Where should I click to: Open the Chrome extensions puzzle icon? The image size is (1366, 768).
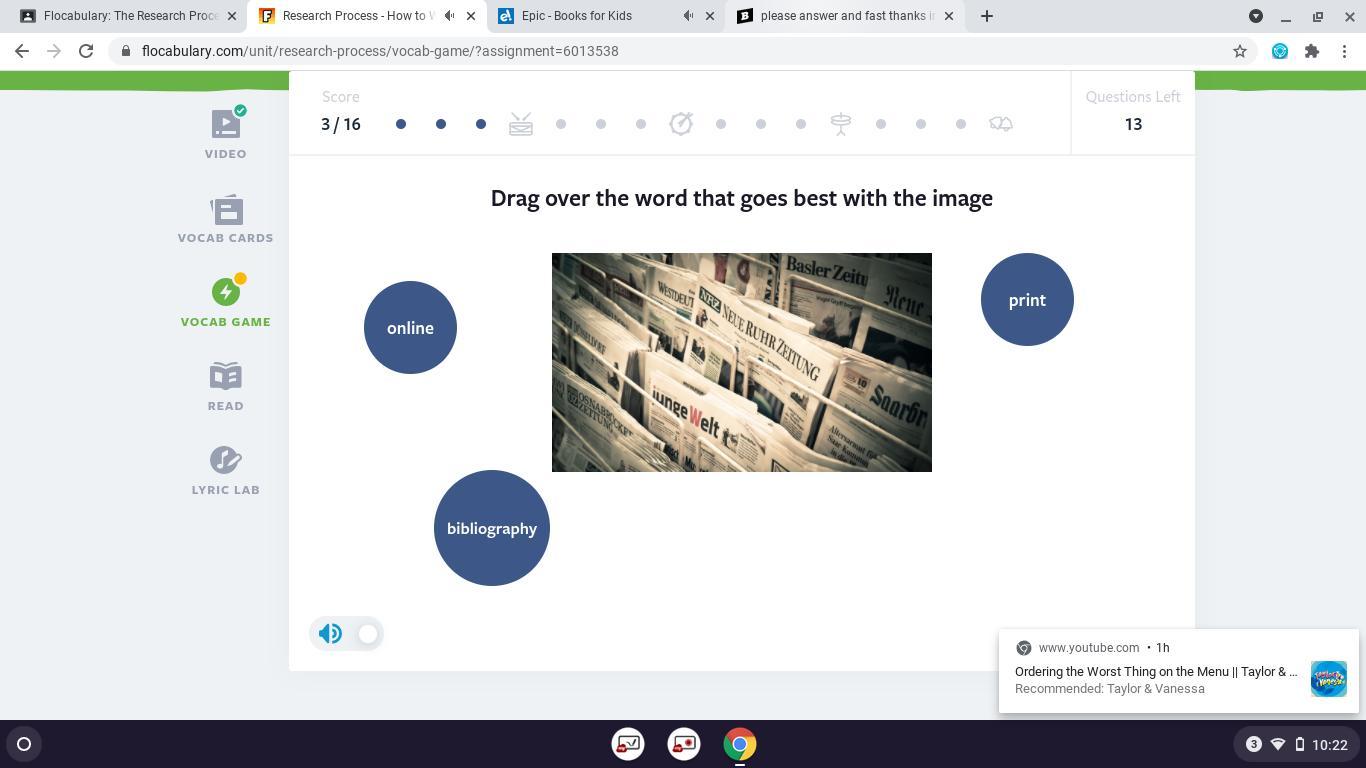point(1312,51)
